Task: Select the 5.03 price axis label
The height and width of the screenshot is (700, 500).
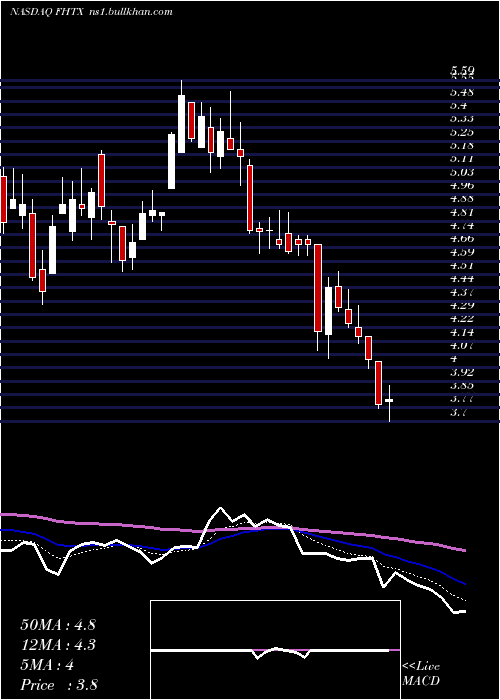Action: coord(462,172)
